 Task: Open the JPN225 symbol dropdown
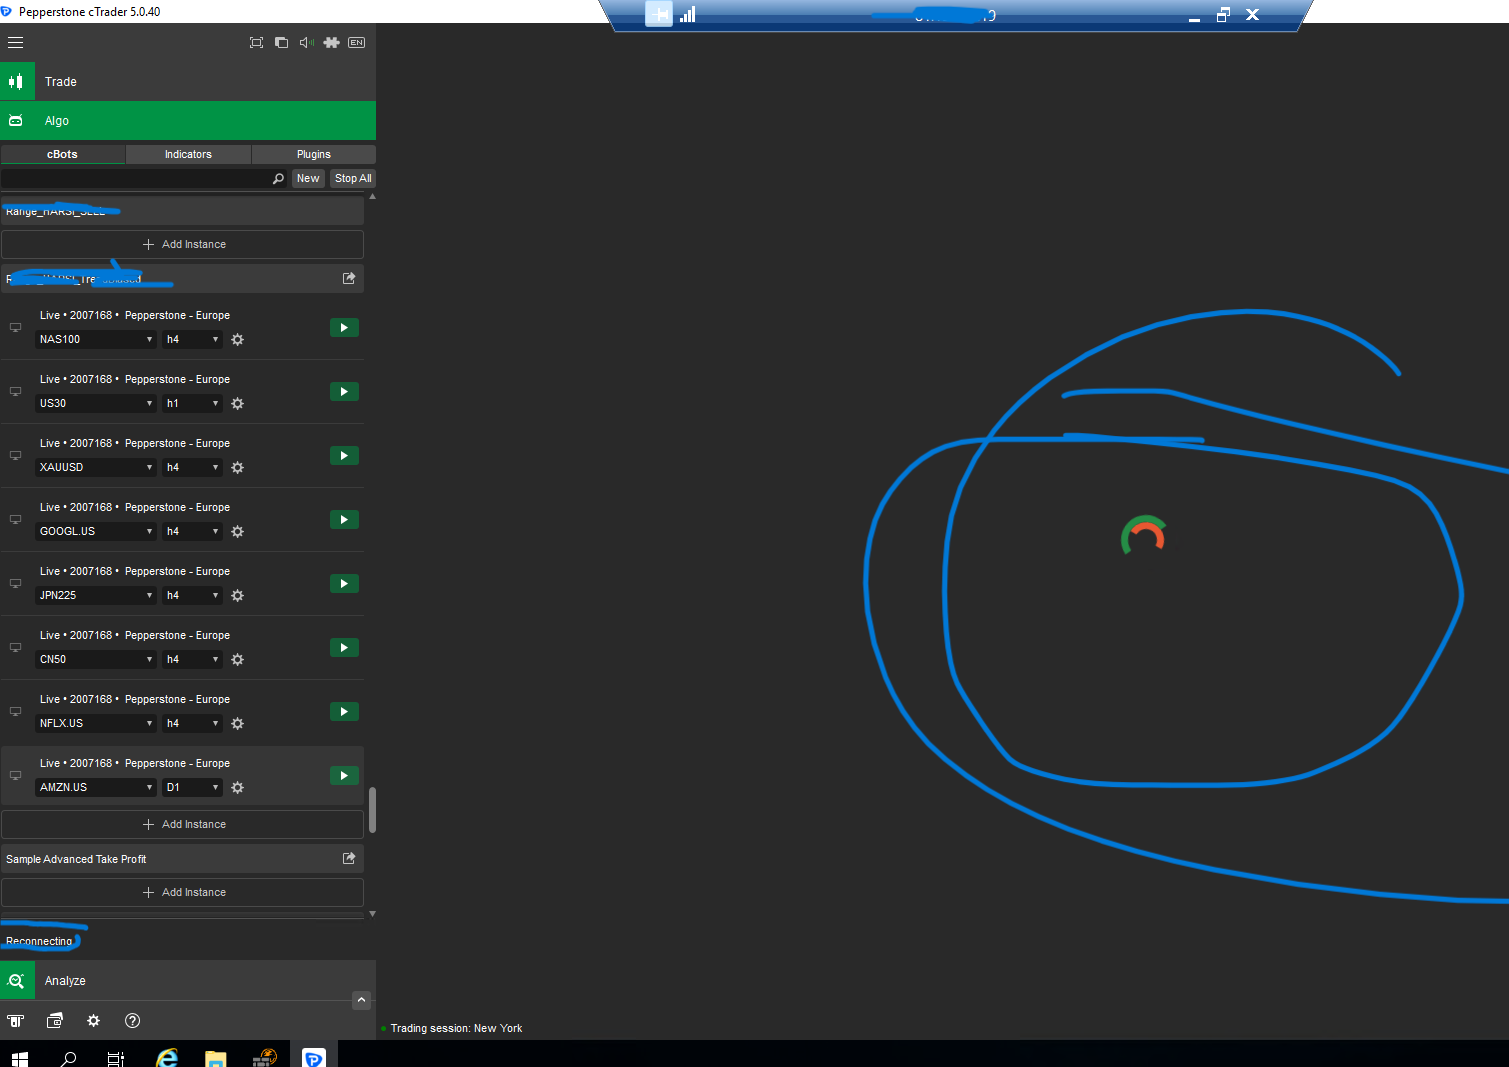point(96,595)
